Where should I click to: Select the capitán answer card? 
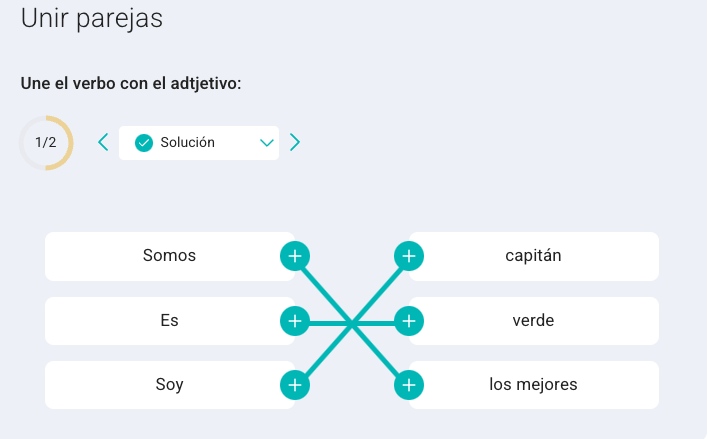tap(534, 256)
